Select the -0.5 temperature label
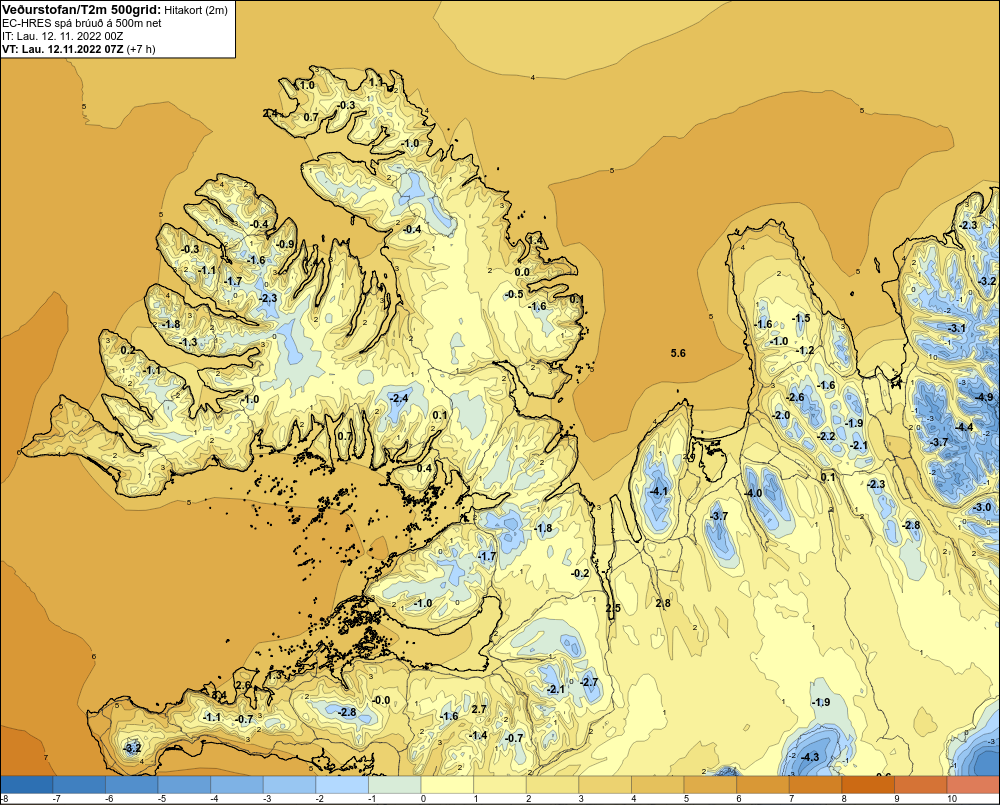 tap(514, 294)
